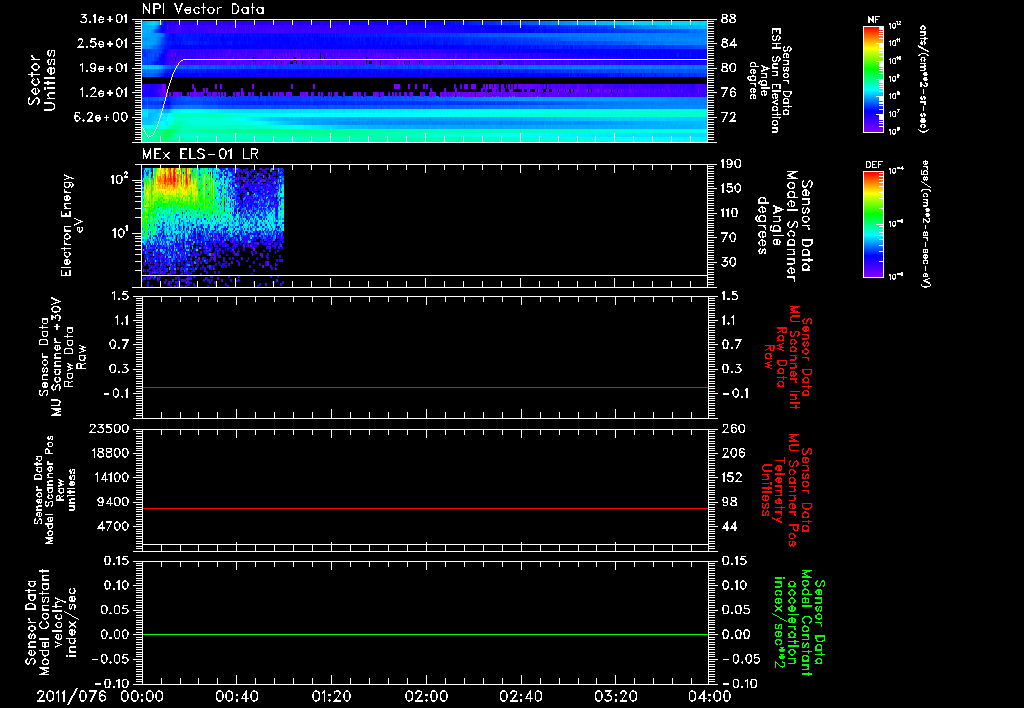Click the "00:40" time tick label
The width and height of the screenshot is (1024, 708).
(x=236, y=696)
